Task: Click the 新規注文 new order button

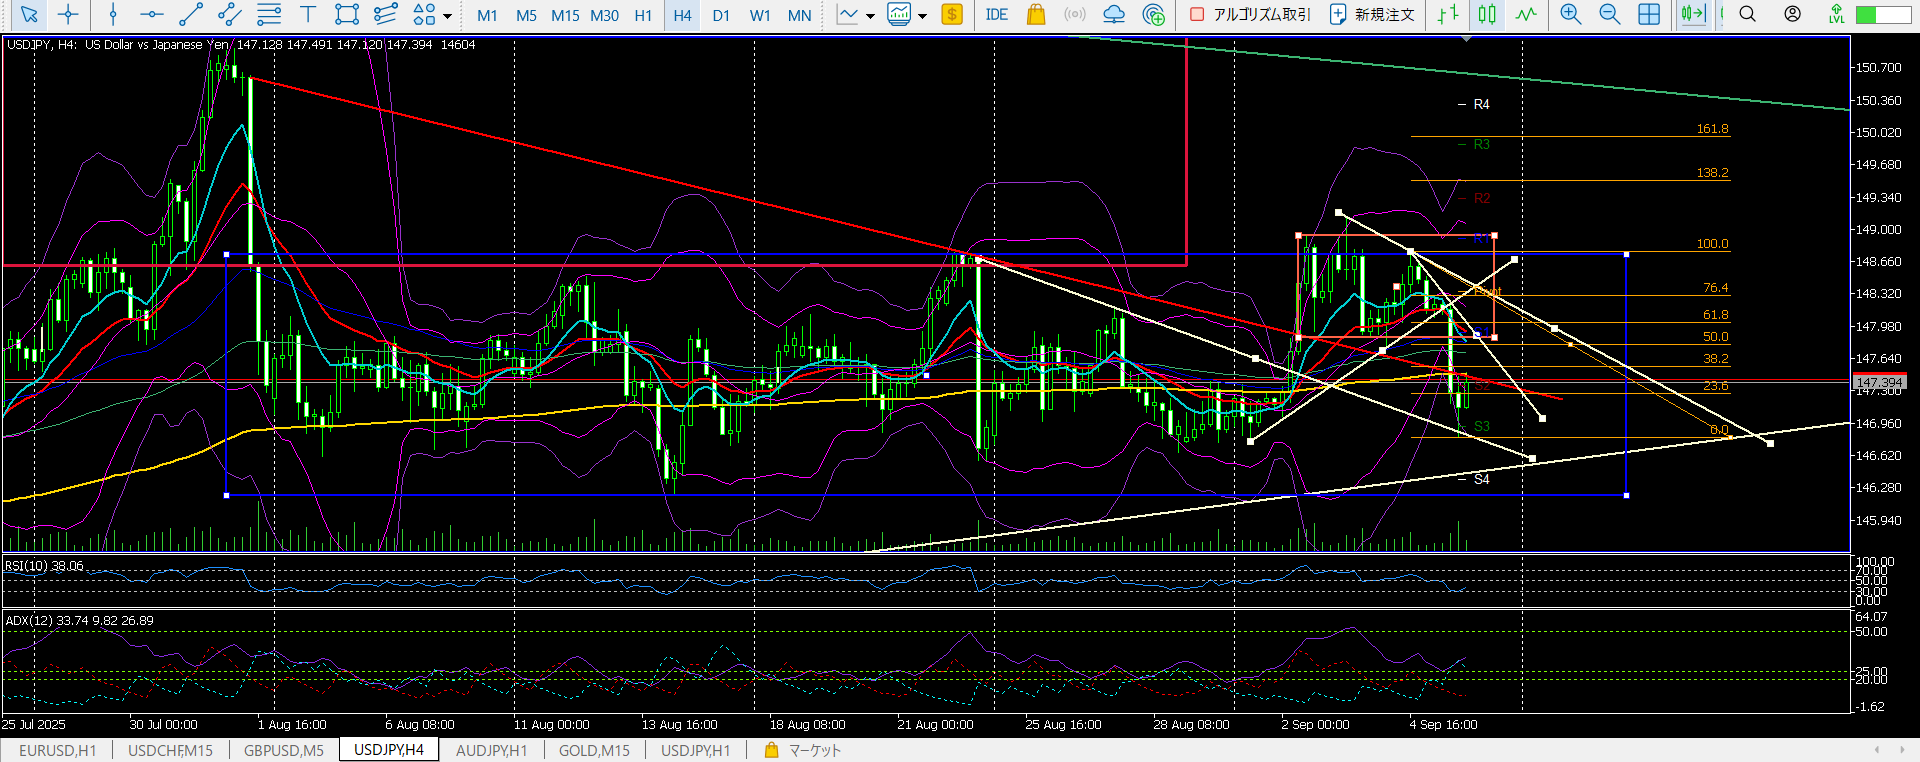Action: (x=1372, y=15)
